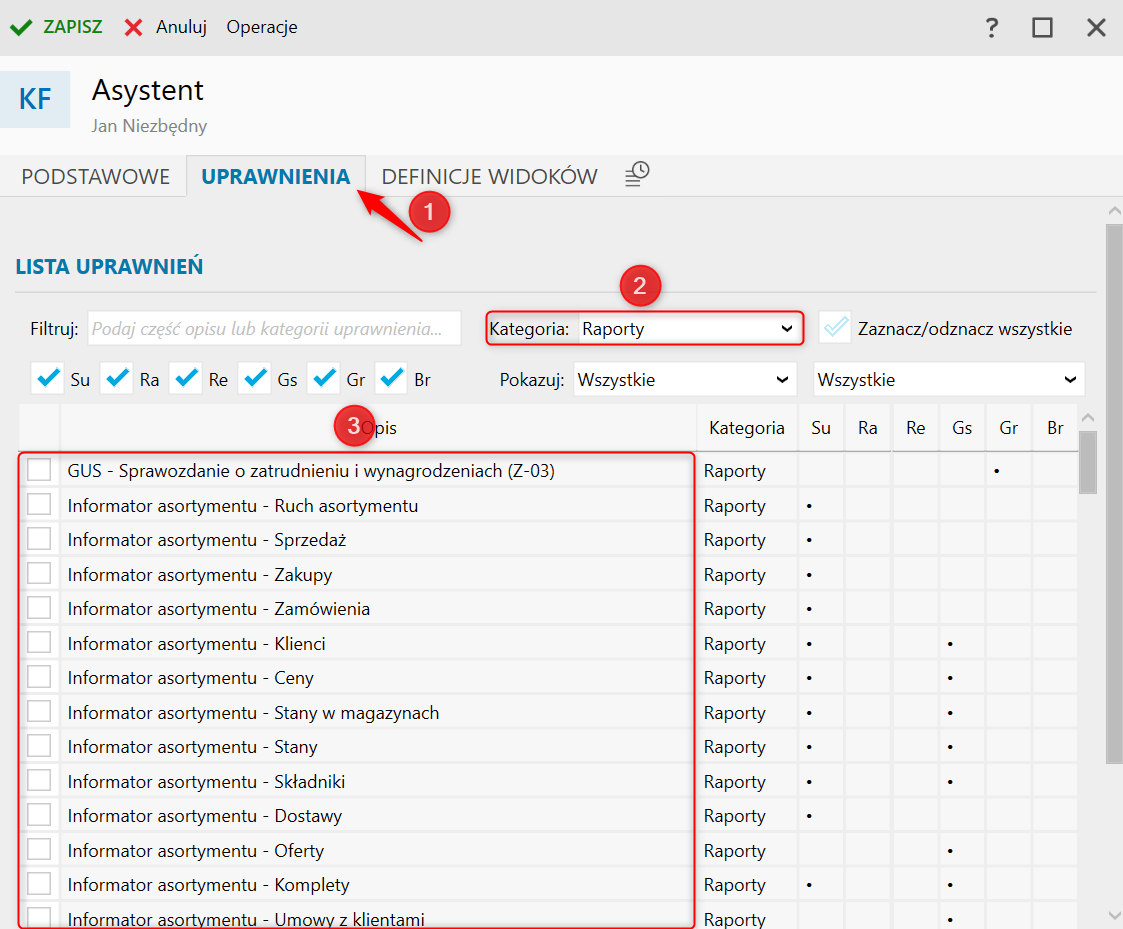Open the Operacje menu
Viewport: 1123px width, 929px height.
[x=262, y=27]
